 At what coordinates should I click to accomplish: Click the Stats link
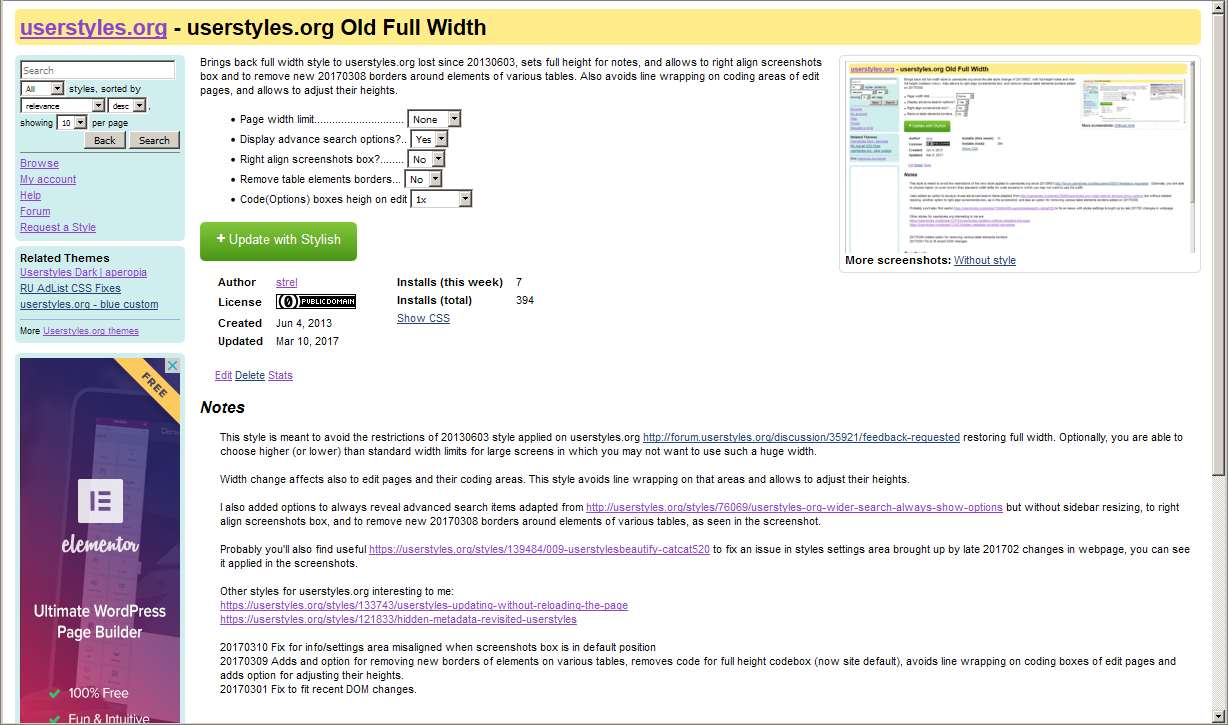(x=280, y=375)
